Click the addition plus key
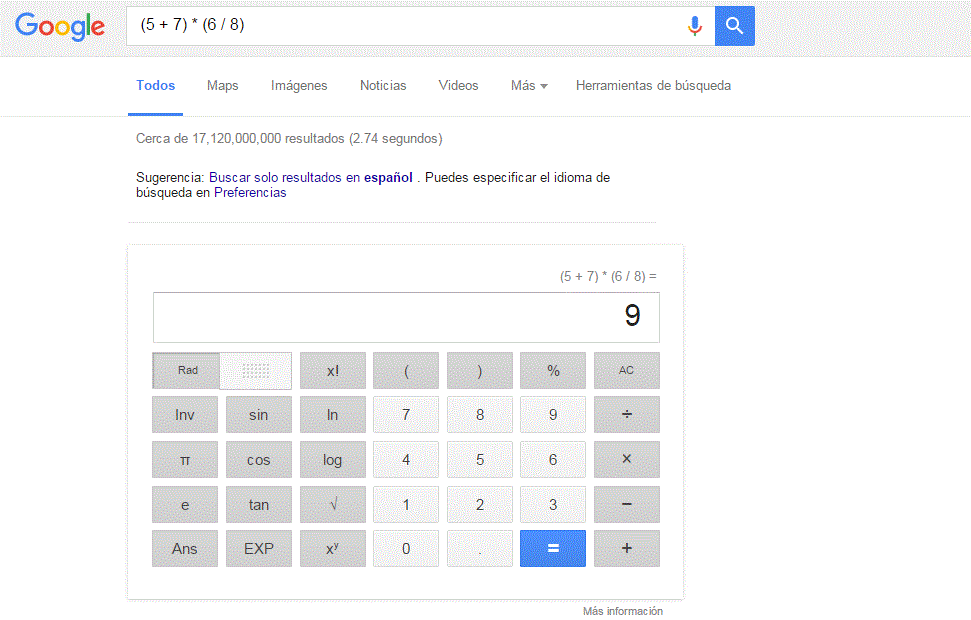971x620 pixels. [x=627, y=548]
